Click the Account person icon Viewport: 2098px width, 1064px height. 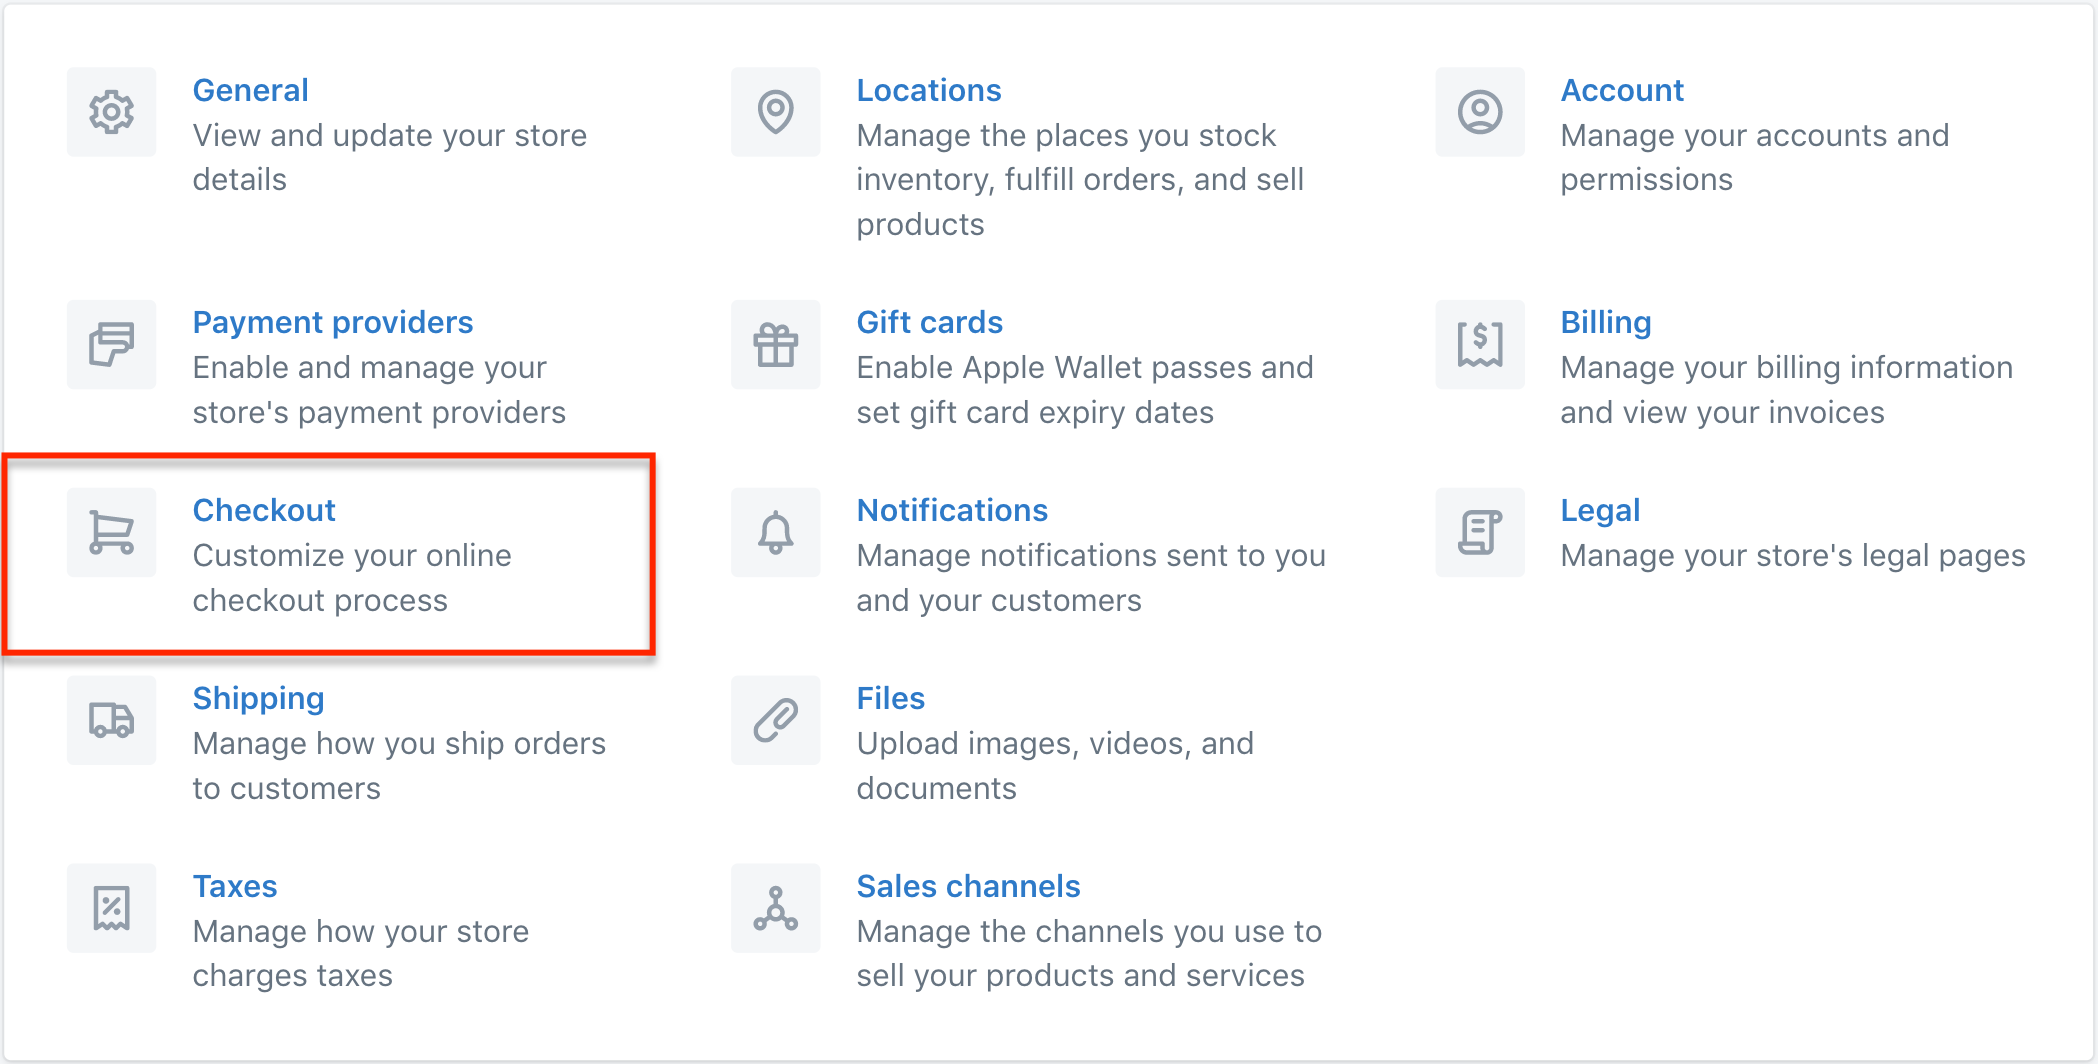[x=1480, y=112]
